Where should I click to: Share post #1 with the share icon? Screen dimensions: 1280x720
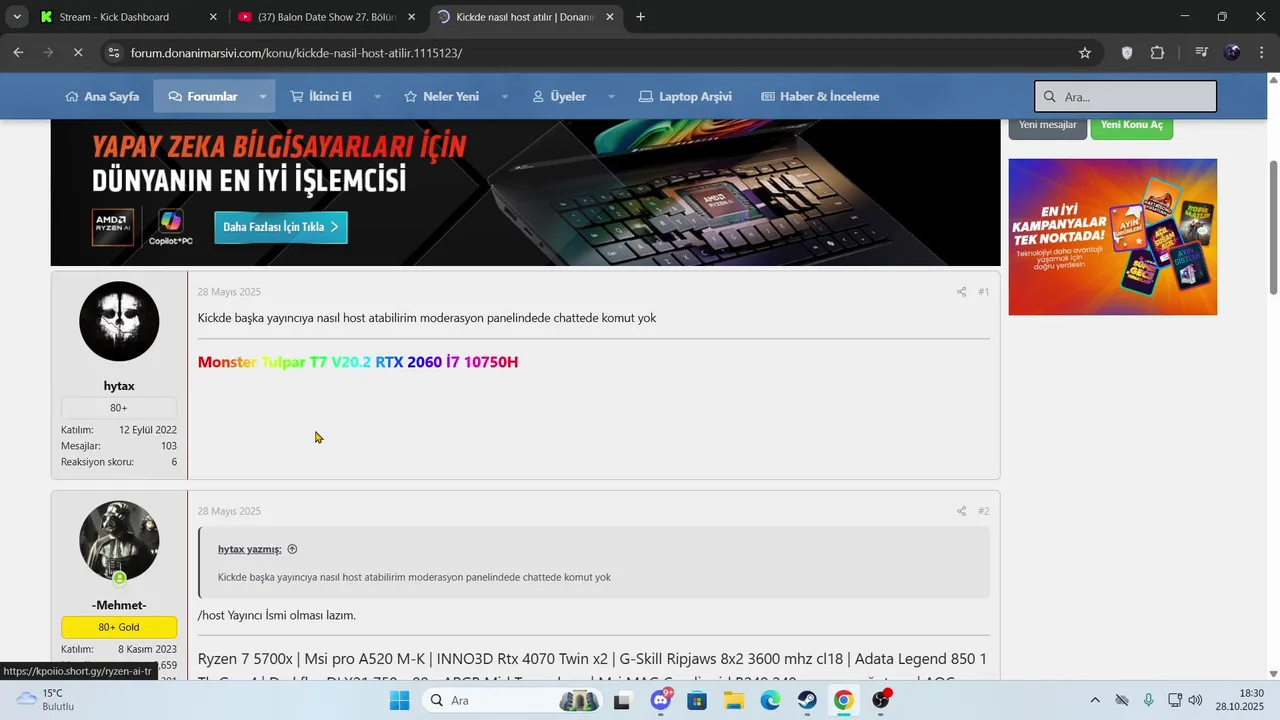(961, 292)
